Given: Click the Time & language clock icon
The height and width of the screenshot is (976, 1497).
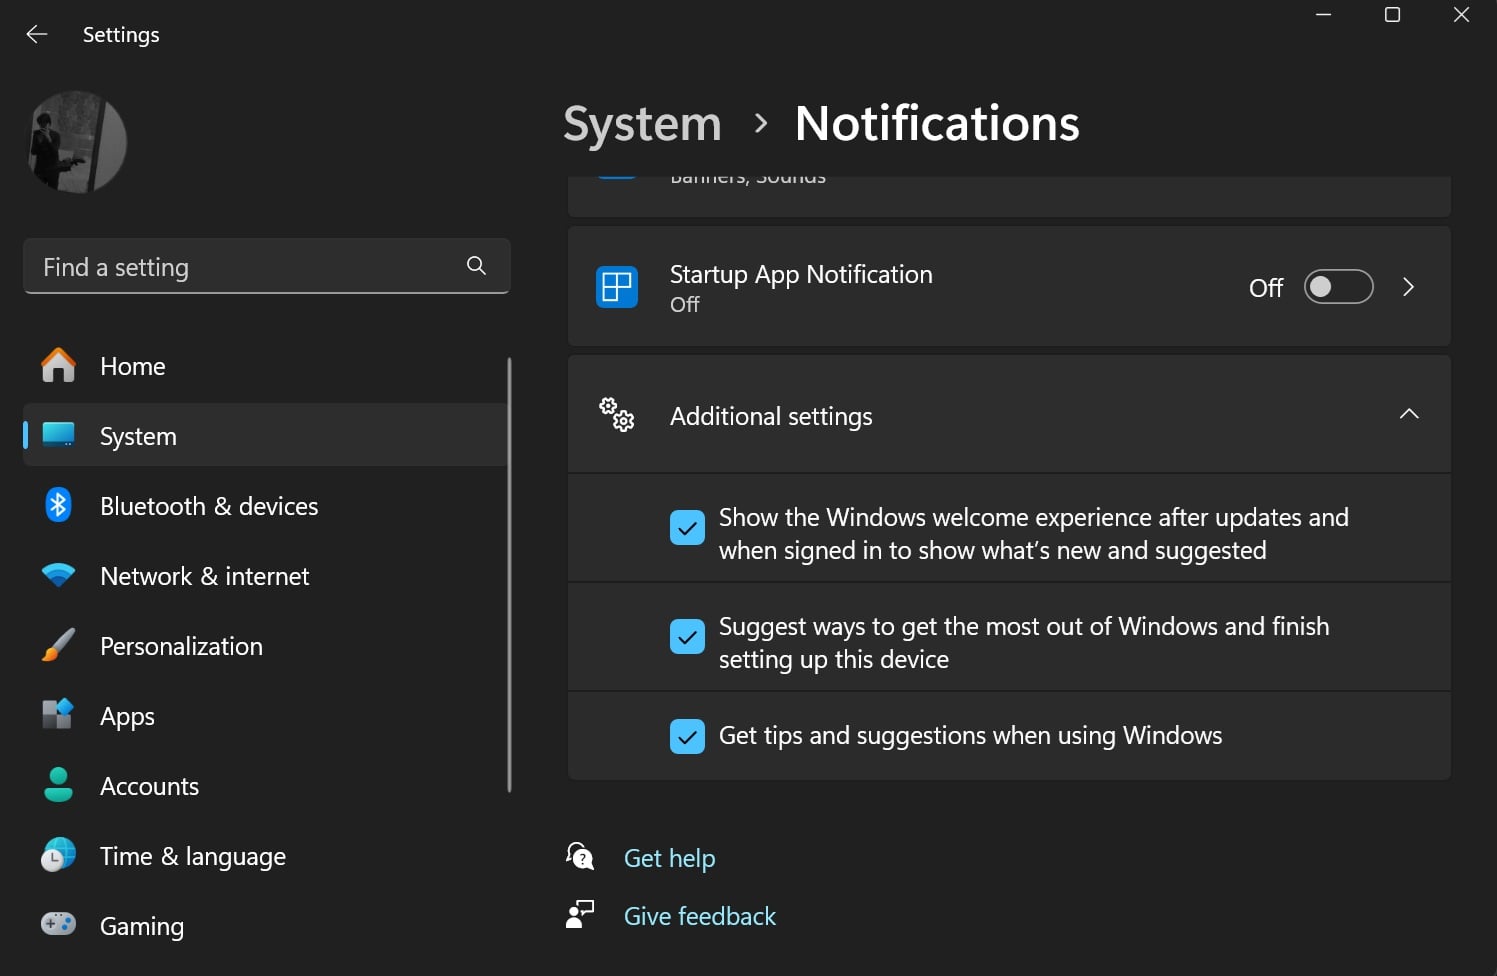Looking at the screenshot, I should tap(58, 855).
